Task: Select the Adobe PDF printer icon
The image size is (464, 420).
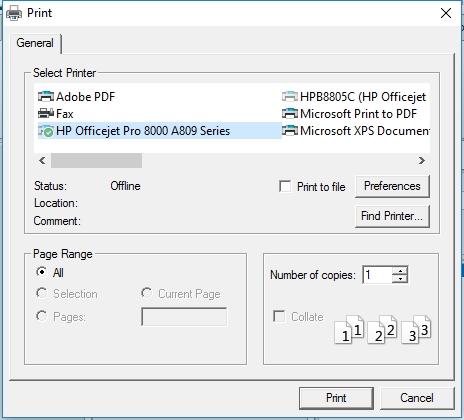Action: (x=46, y=97)
